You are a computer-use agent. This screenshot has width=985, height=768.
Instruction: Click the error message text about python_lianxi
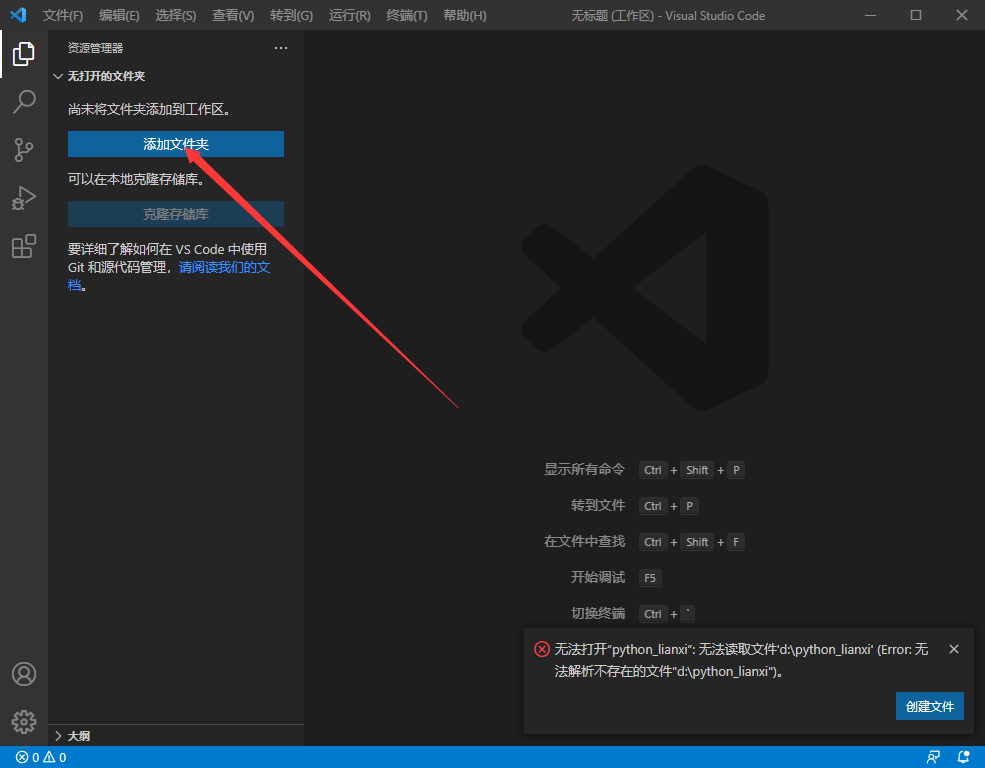741,660
